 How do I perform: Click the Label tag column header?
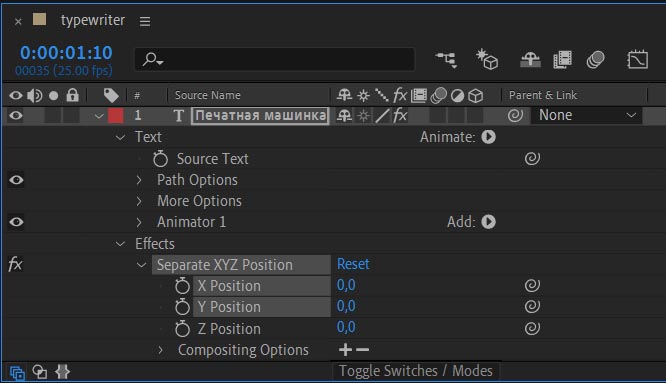pyautogui.click(x=111, y=95)
